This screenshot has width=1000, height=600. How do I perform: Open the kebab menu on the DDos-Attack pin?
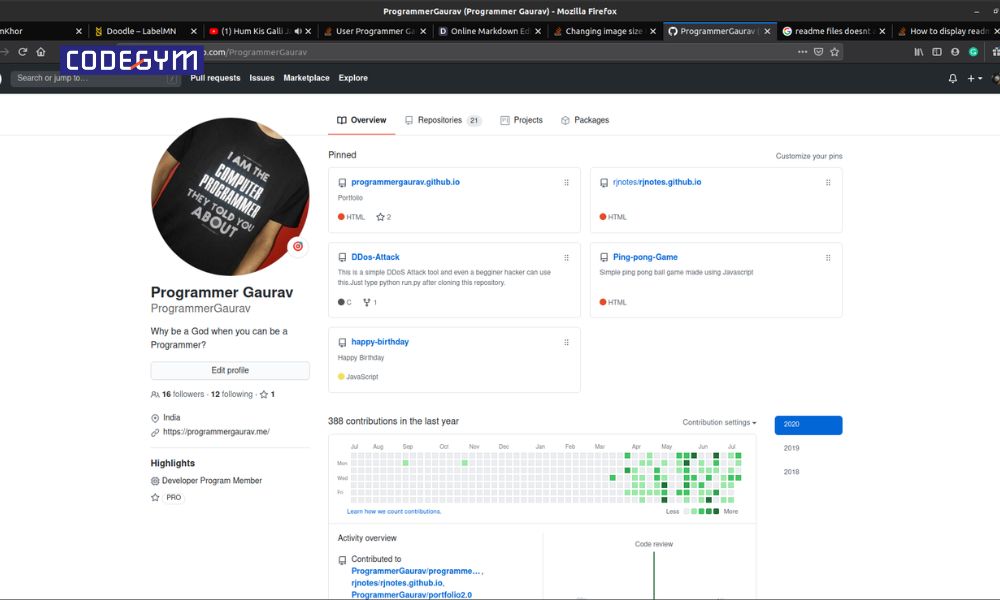pos(567,257)
